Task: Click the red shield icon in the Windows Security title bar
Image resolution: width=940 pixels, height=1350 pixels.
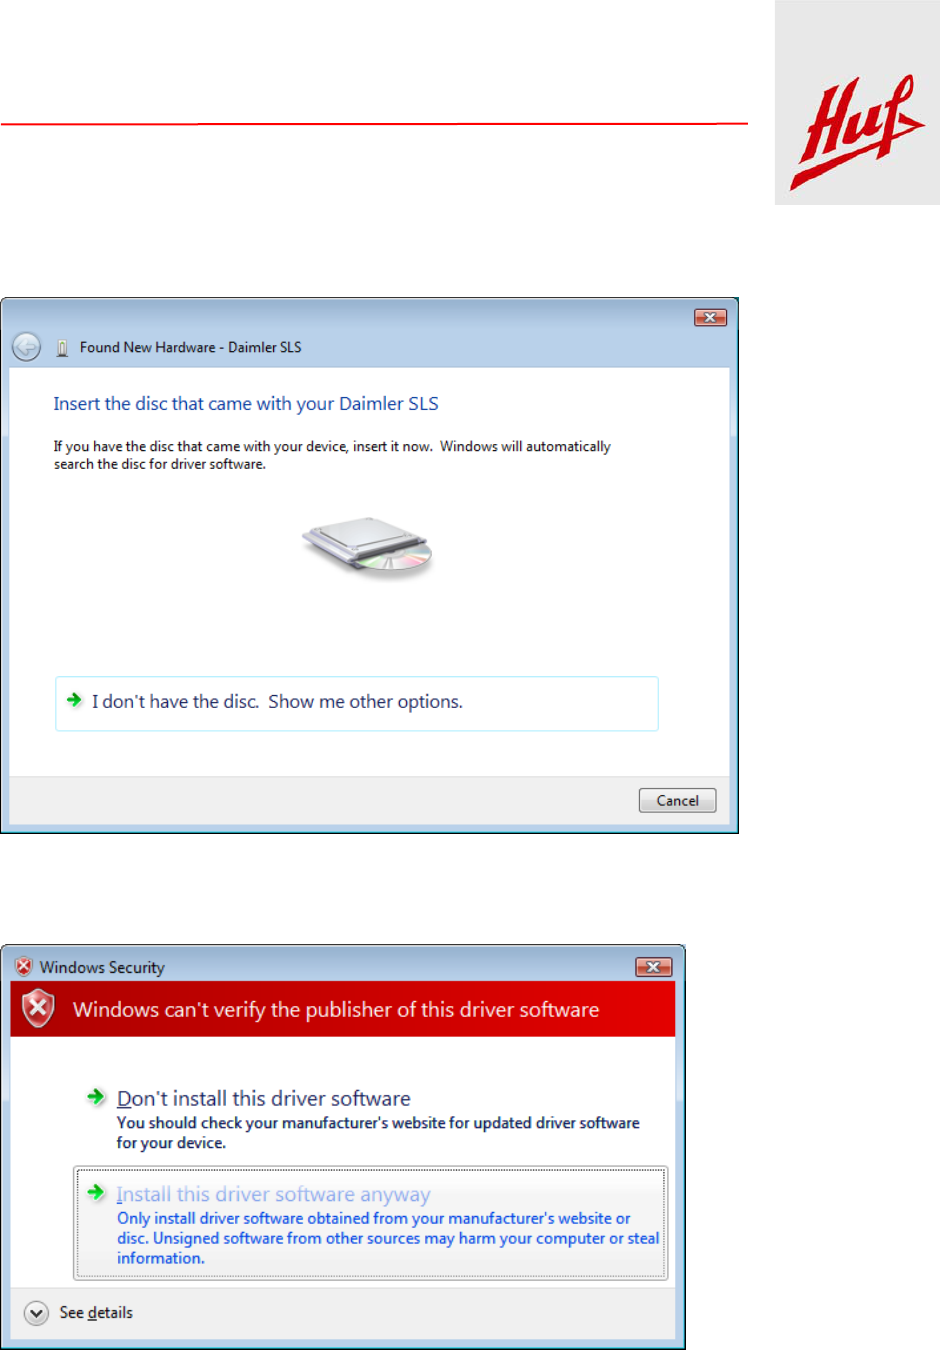Action: point(23,967)
